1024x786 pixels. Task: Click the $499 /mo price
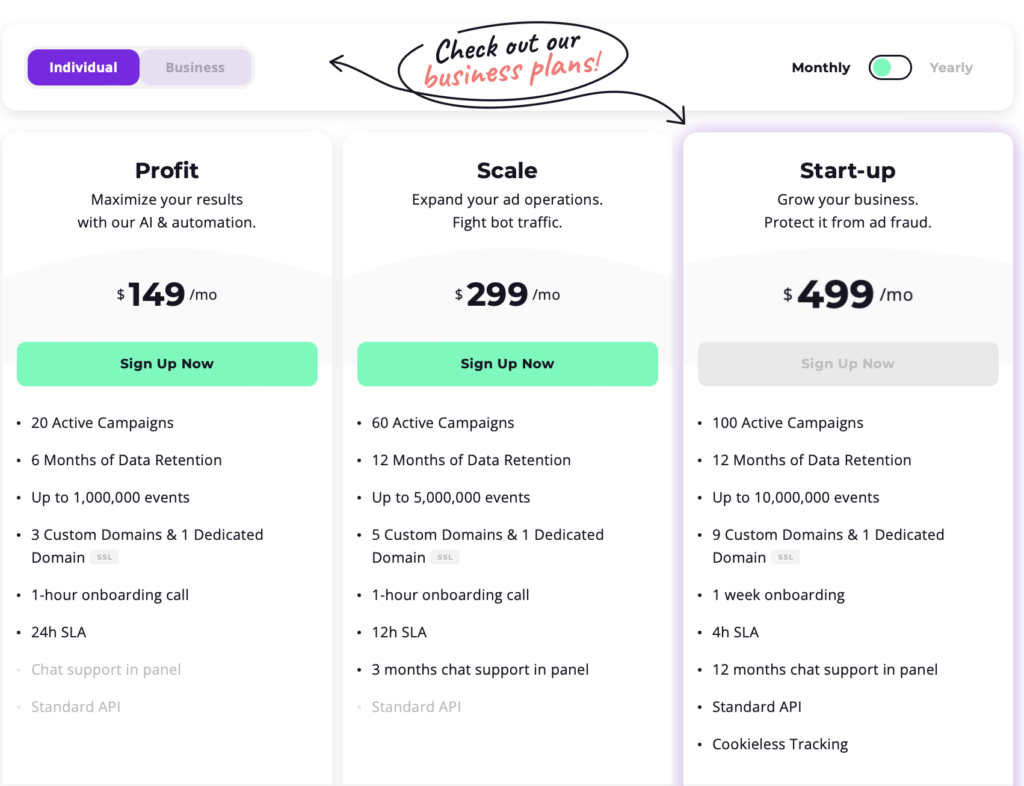pyautogui.click(x=848, y=294)
